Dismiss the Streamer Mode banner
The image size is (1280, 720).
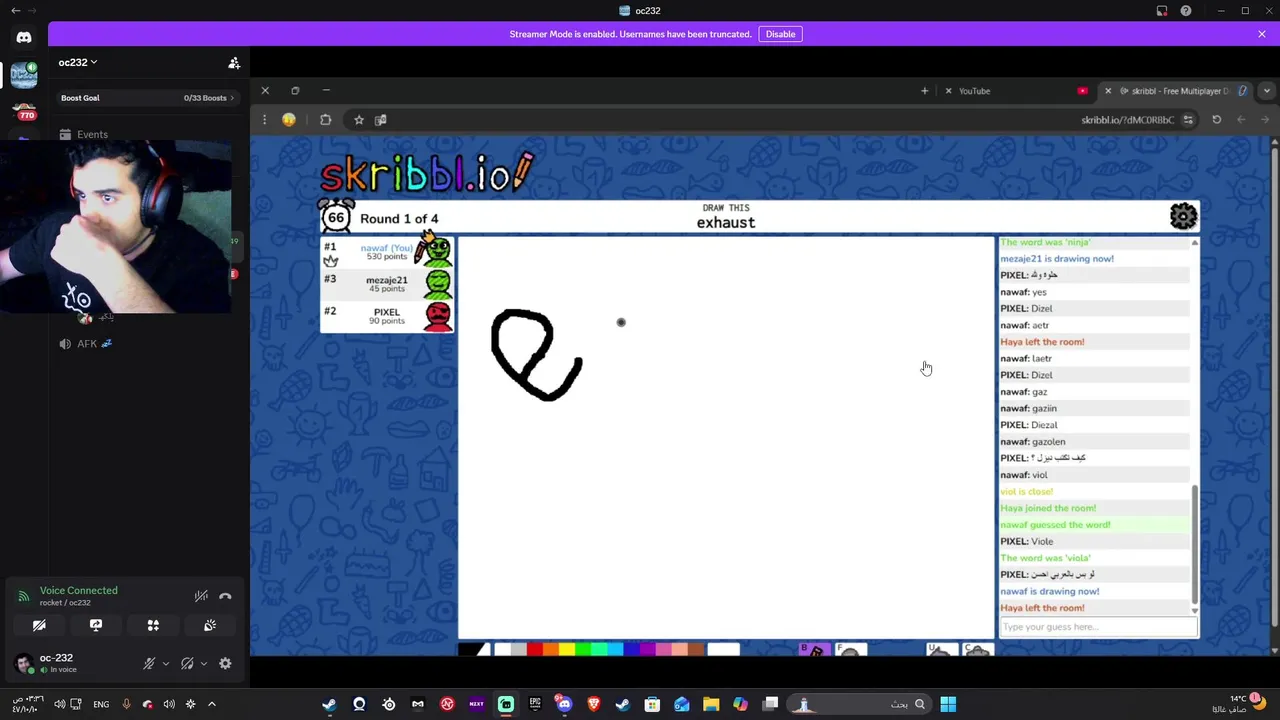[x=1262, y=34]
